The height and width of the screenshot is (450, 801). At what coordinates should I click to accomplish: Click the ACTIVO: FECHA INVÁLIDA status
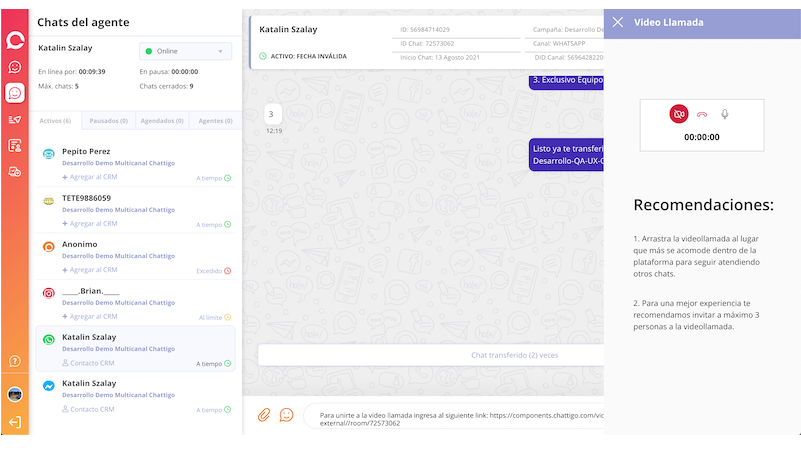pos(309,56)
